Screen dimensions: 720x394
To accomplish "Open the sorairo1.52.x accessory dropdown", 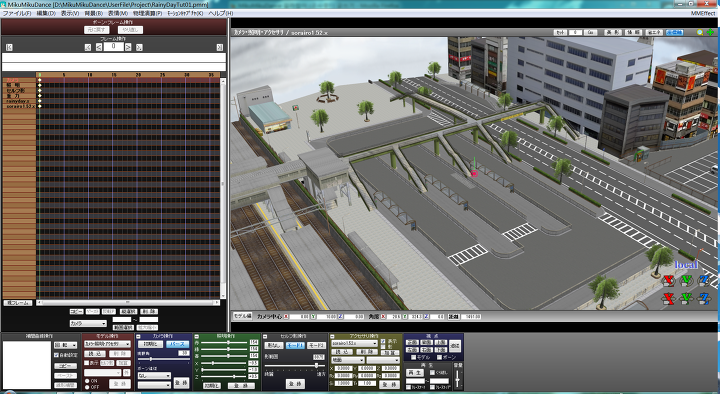I will (x=354, y=343).
